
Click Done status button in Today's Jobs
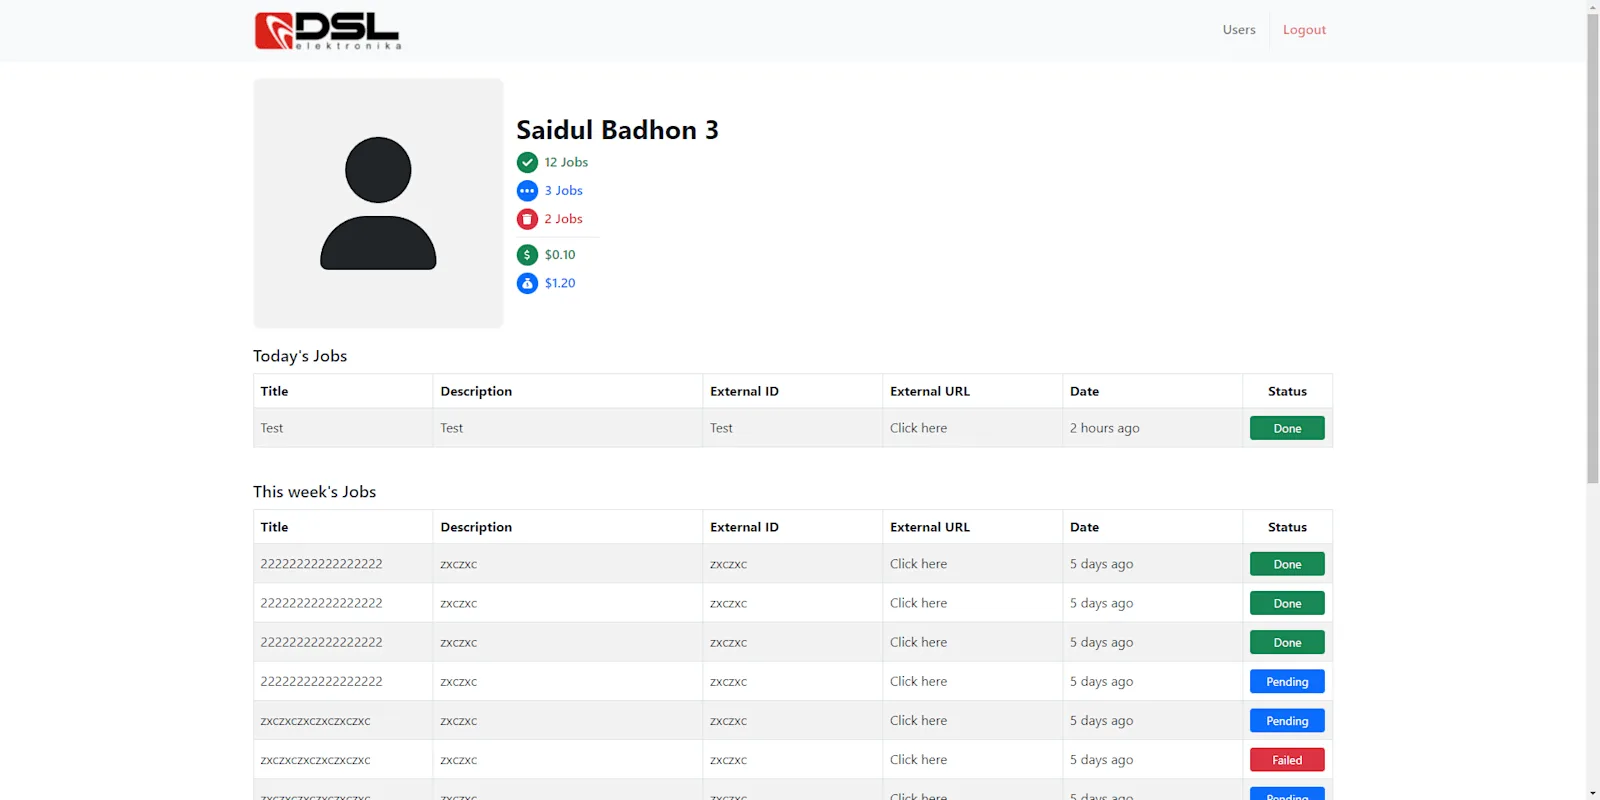click(1287, 428)
